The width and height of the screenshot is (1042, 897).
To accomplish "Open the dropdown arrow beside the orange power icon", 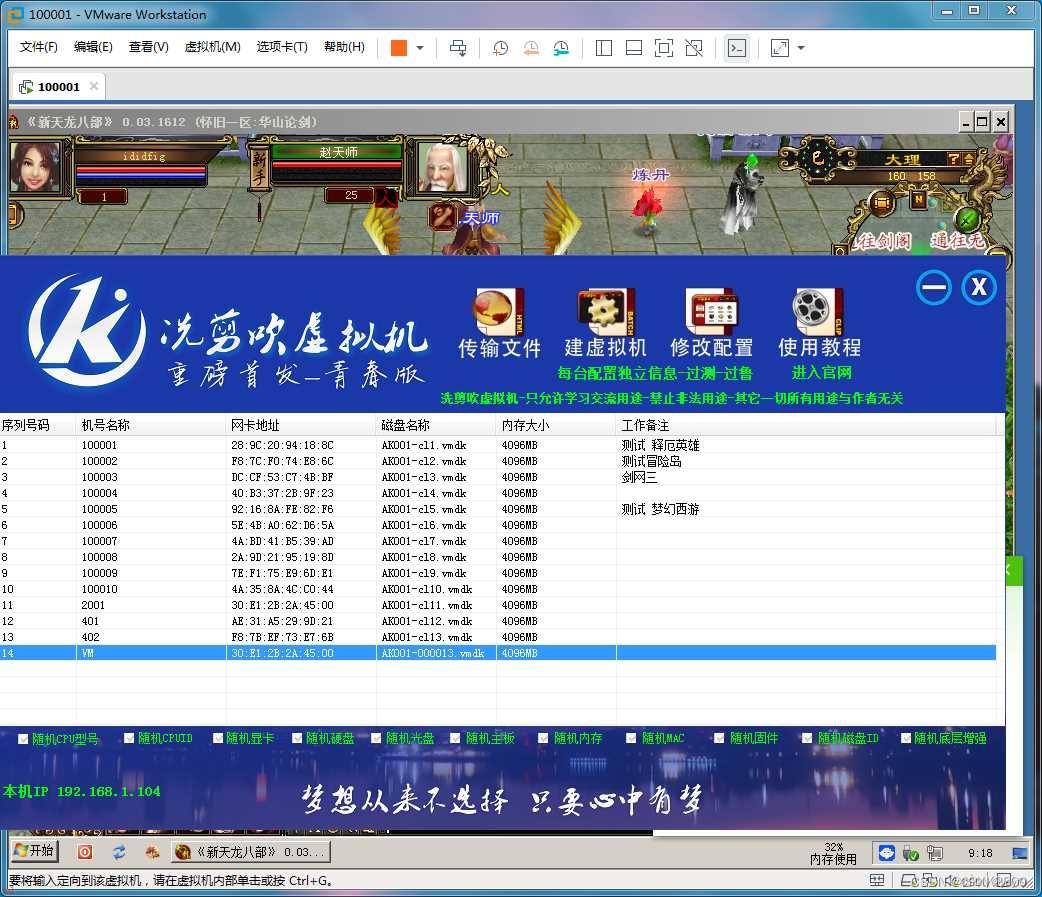I will point(420,48).
